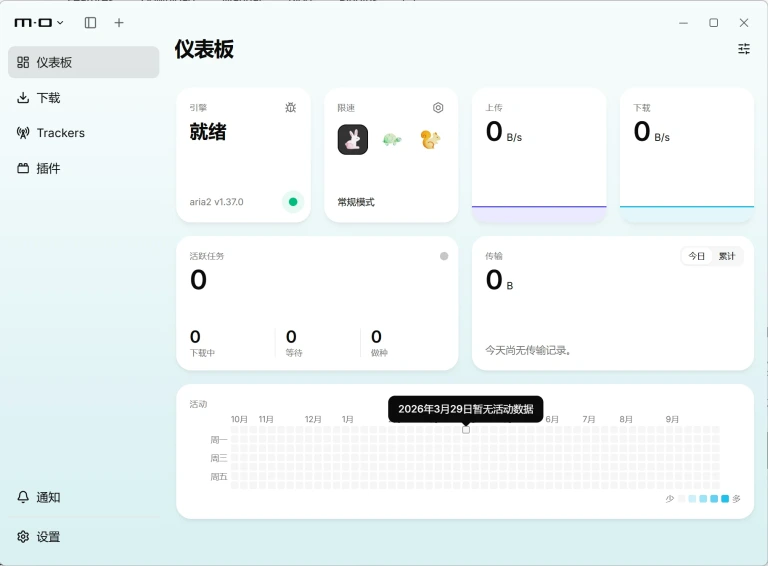Click the grey dot on active tasks card
Viewport: 768px width, 566px height.
click(444, 256)
